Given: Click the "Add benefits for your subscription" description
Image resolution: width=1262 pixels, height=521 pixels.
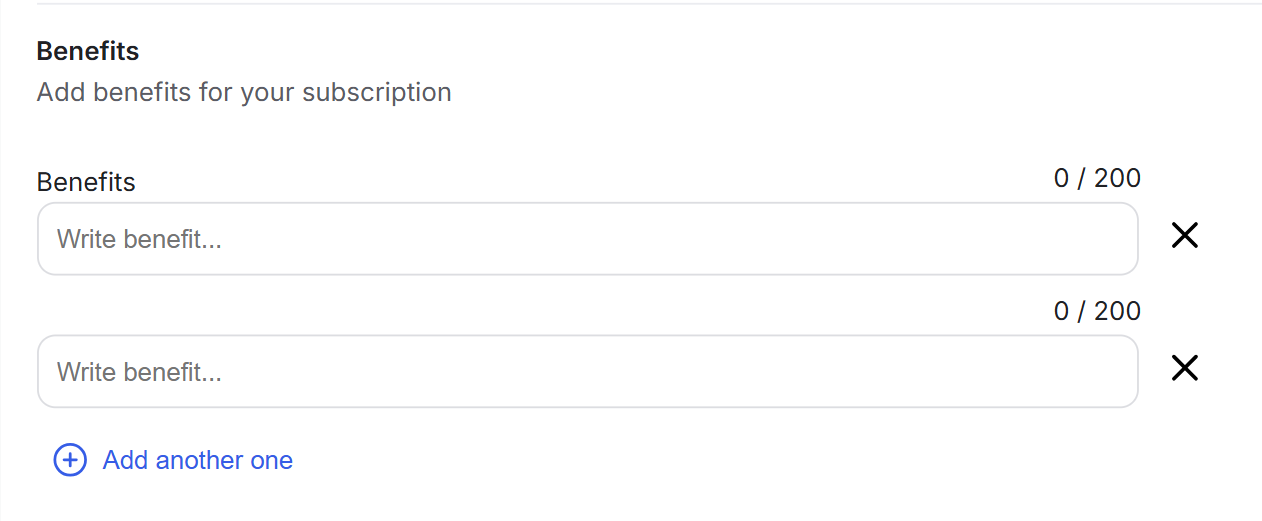Looking at the screenshot, I should coord(244,93).
